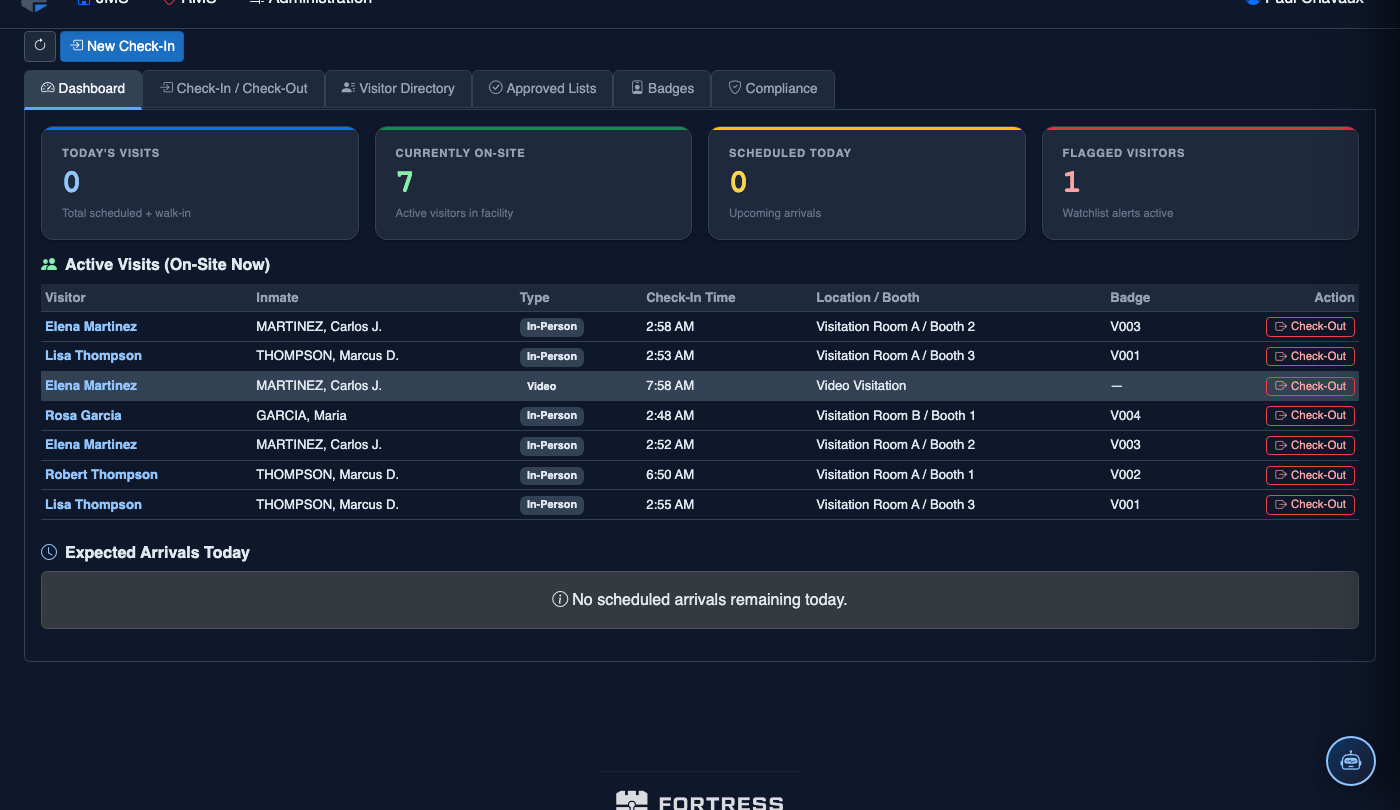Screen dimensions: 1400x810
Task: Click the Today's Visits stat card
Action: (x=200, y=183)
